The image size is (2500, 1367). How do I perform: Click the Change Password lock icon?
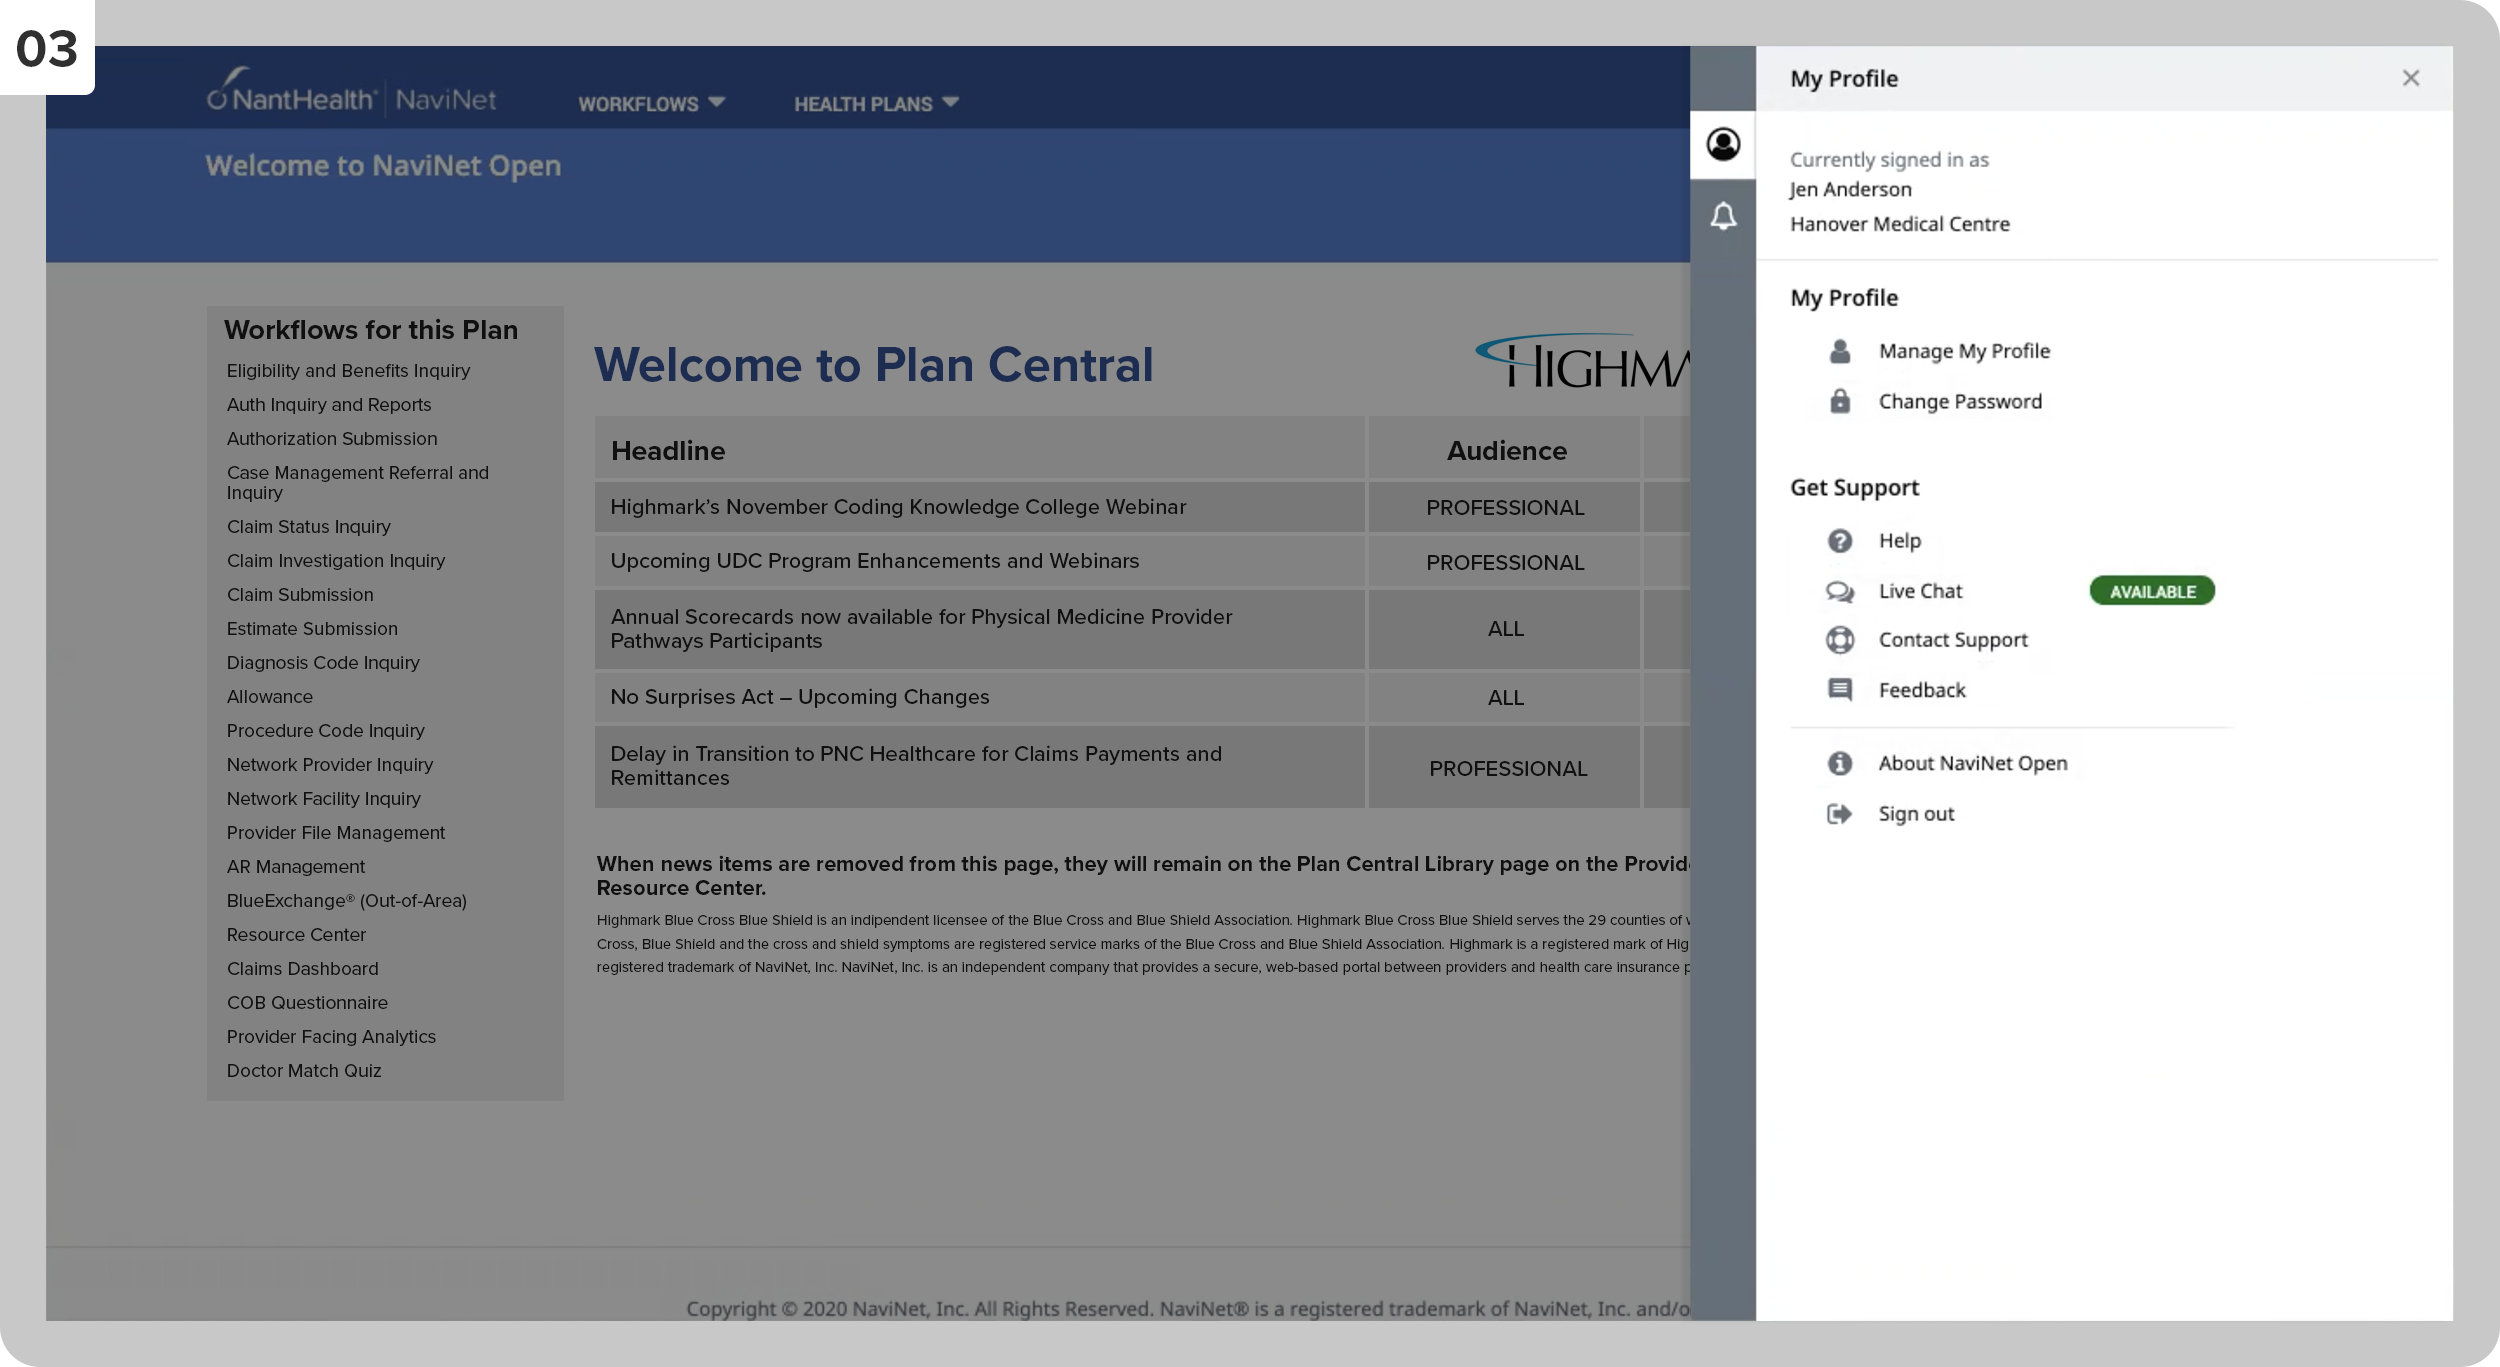[x=1840, y=401]
